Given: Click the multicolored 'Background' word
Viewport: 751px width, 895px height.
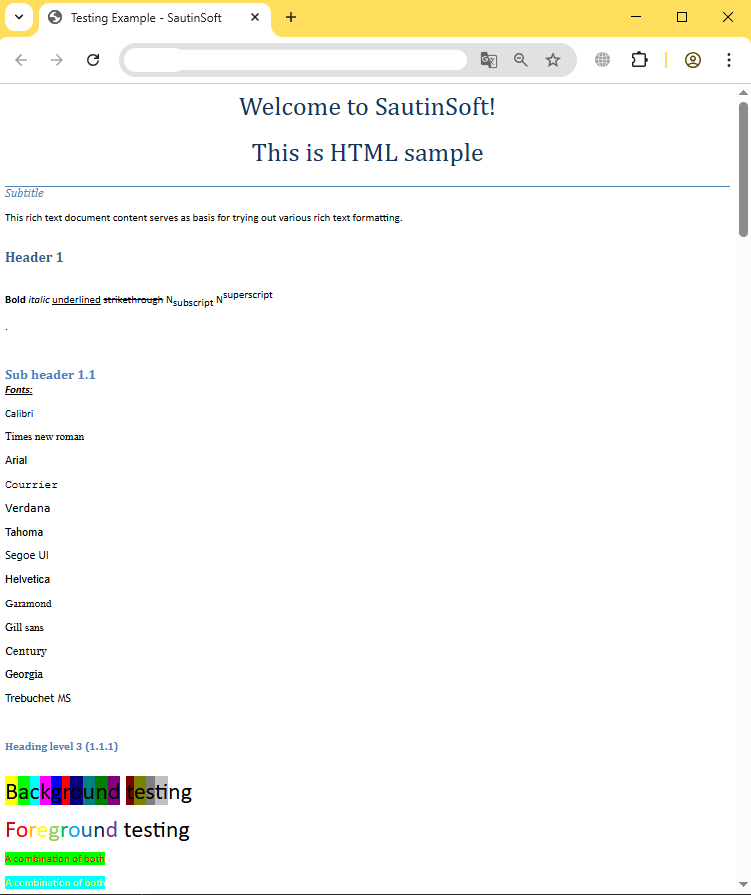Looking at the screenshot, I should [63, 791].
